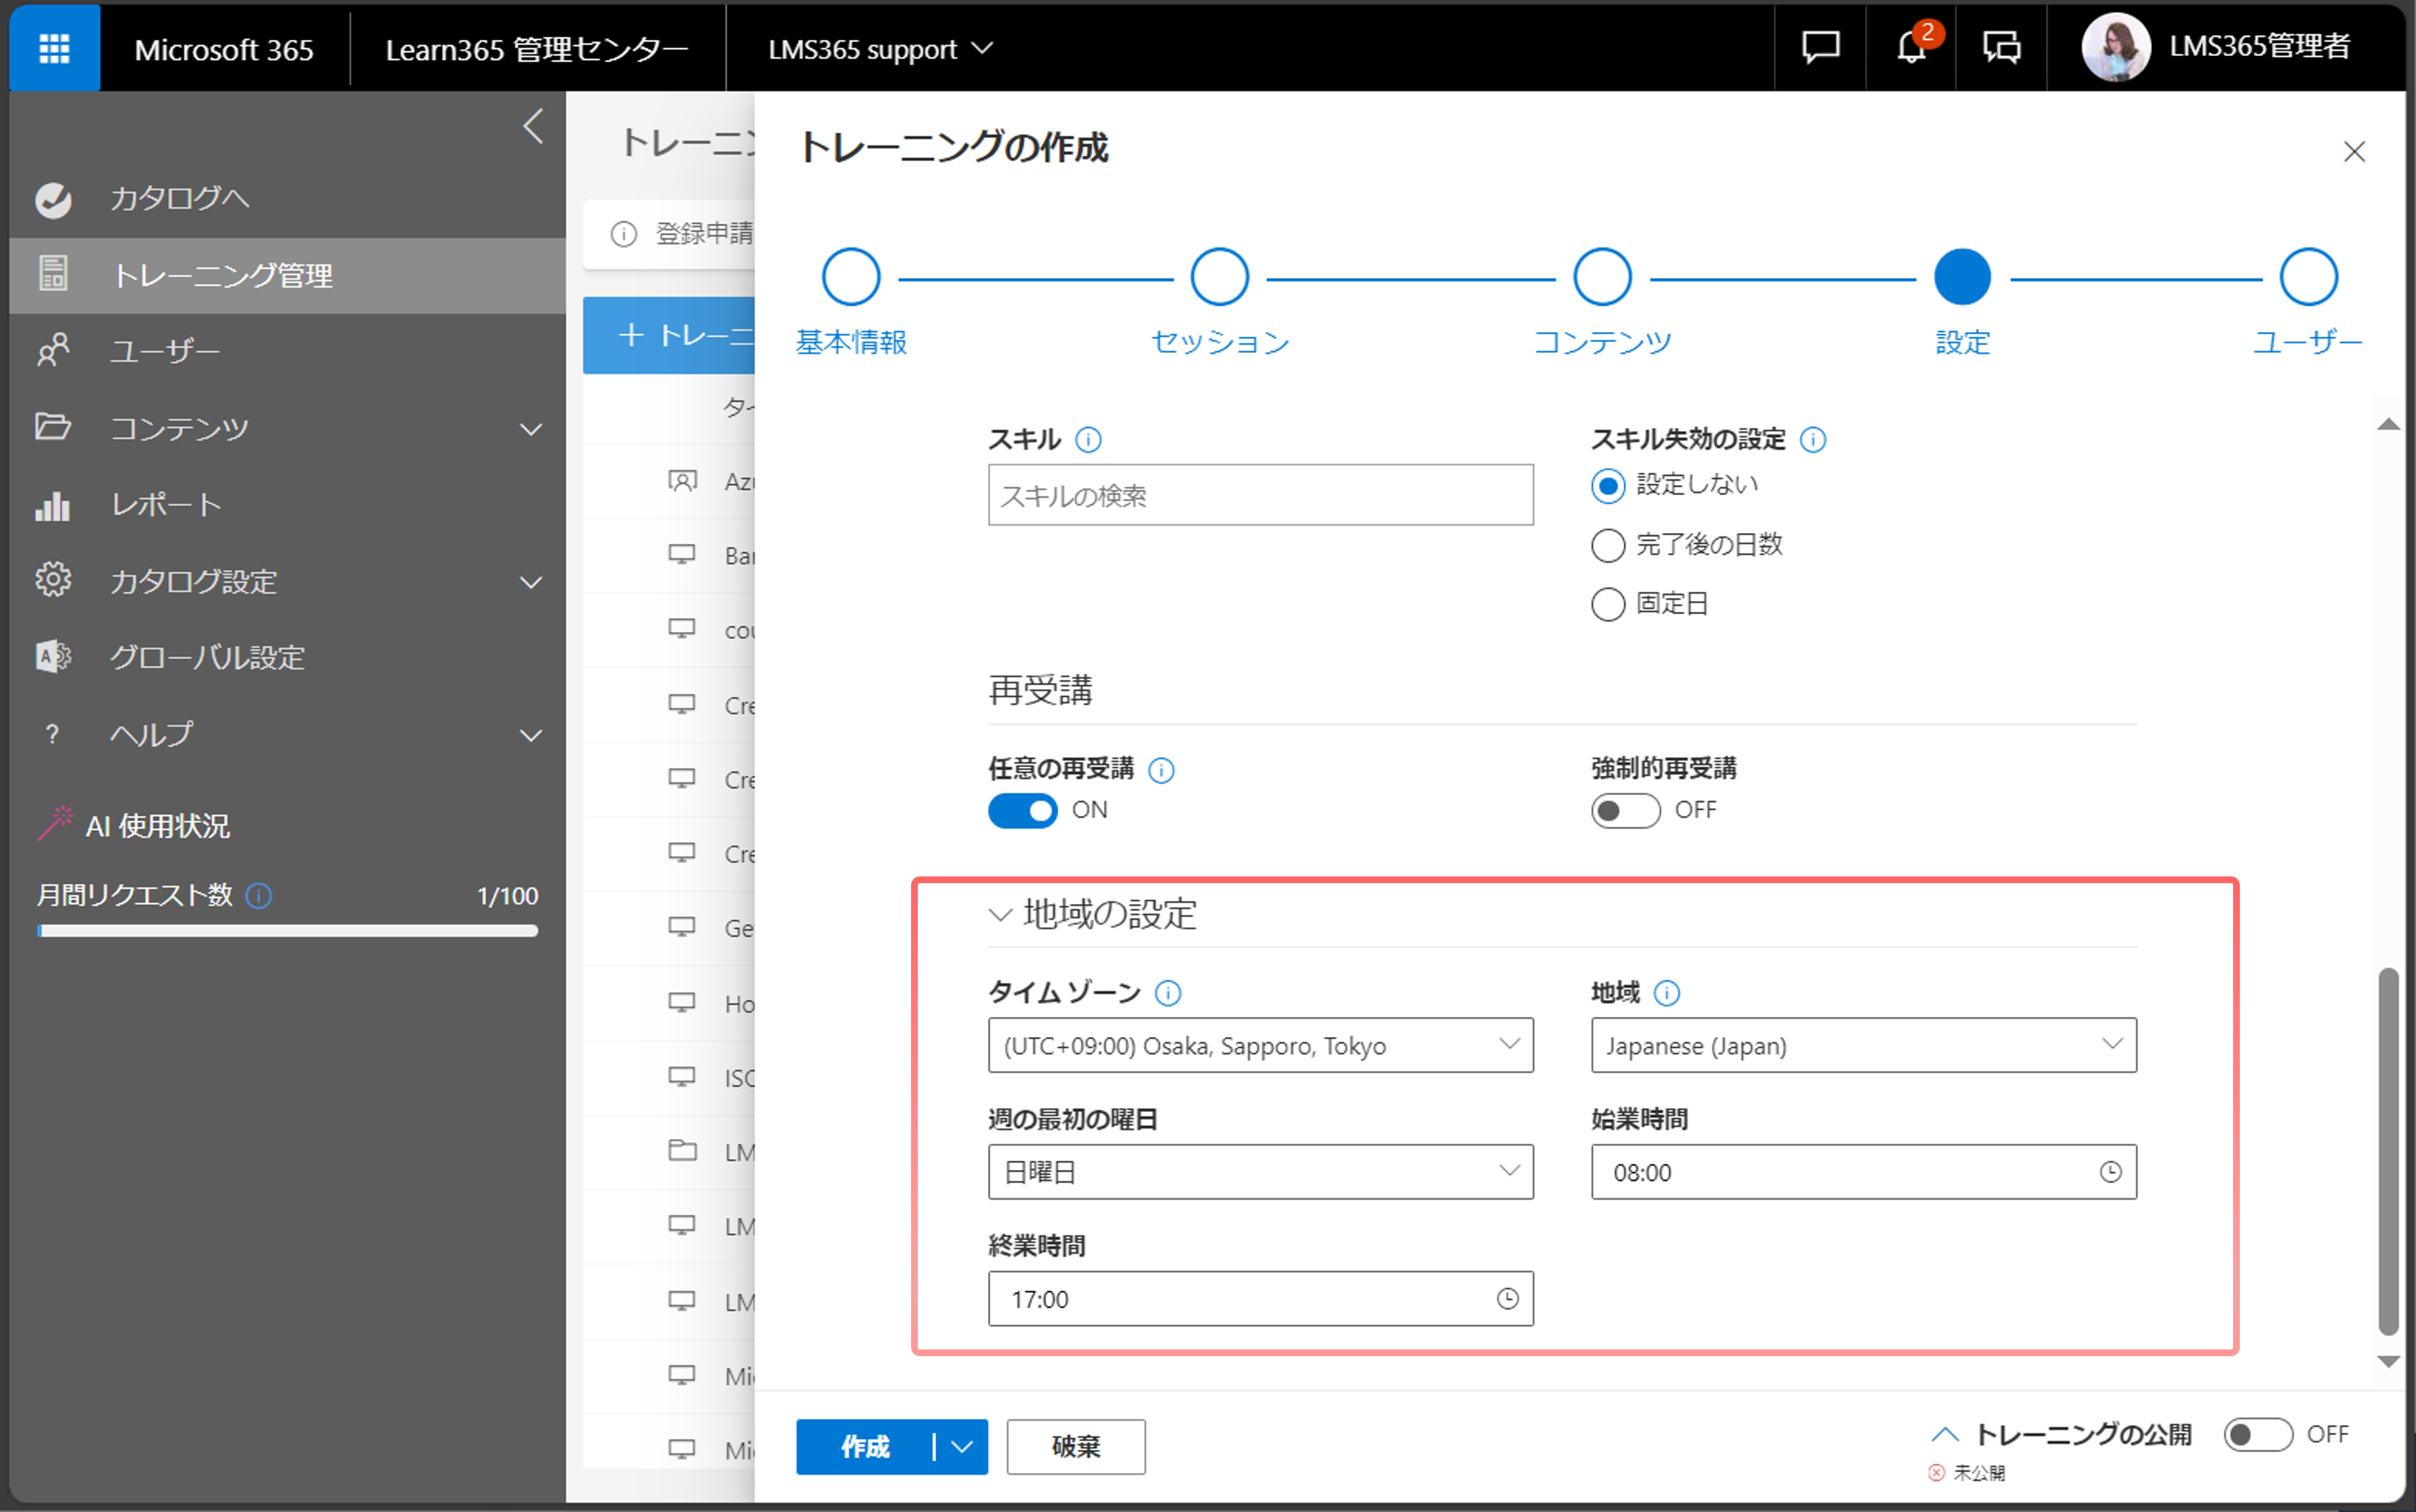Open タイム ゾーン dropdown Osaka, Sapporo, Tokyo

click(x=1260, y=1046)
